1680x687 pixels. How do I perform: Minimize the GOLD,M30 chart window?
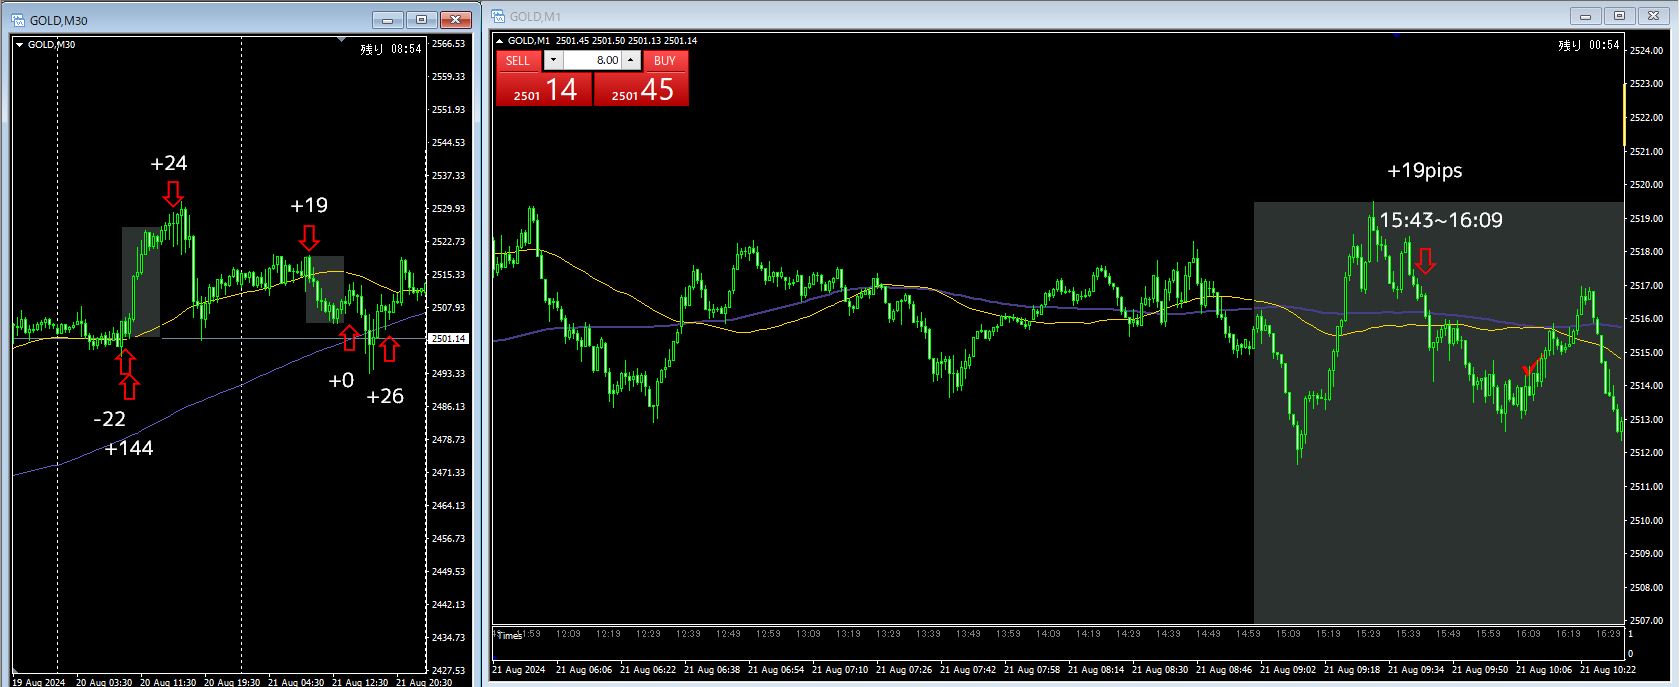point(388,19)
